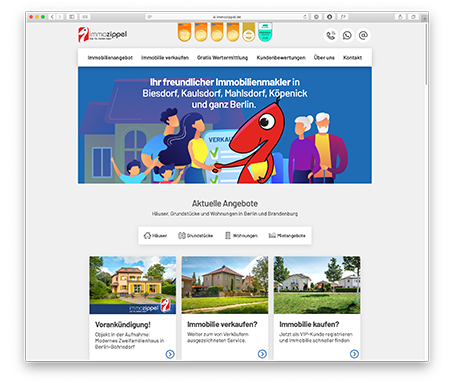Open Kundenbewertungen menu item
Image resolution: width=455 pixels, height=383 pixels.
point(281,58)
